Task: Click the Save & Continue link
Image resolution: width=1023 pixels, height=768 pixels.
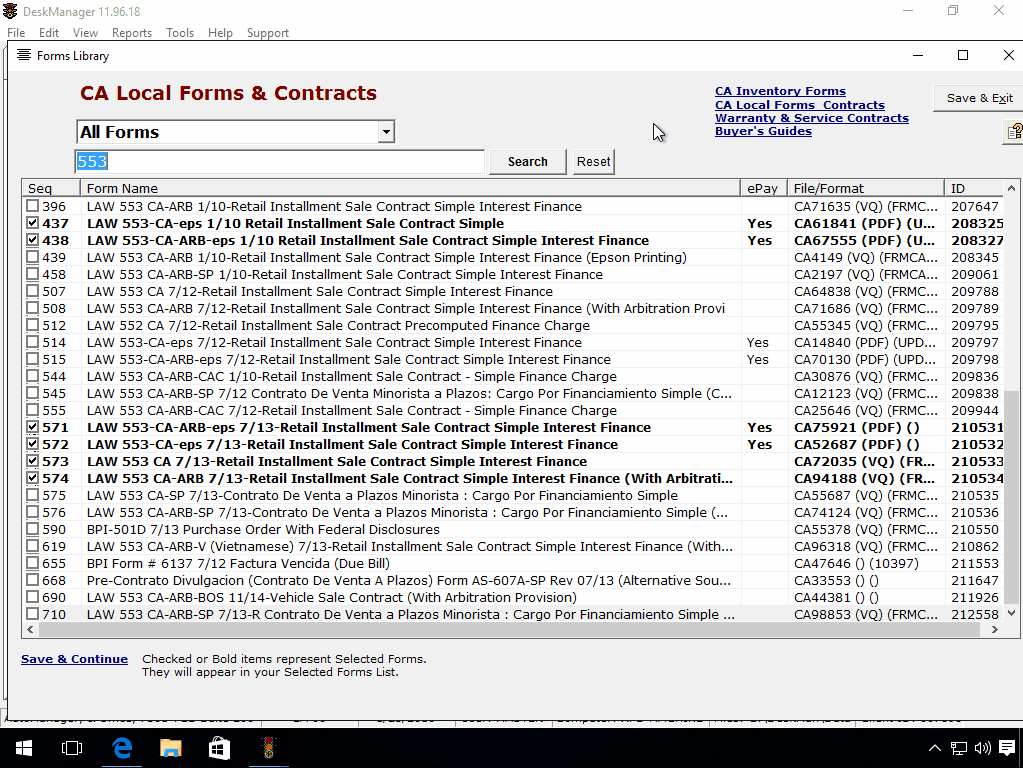Action: (74, 659)
